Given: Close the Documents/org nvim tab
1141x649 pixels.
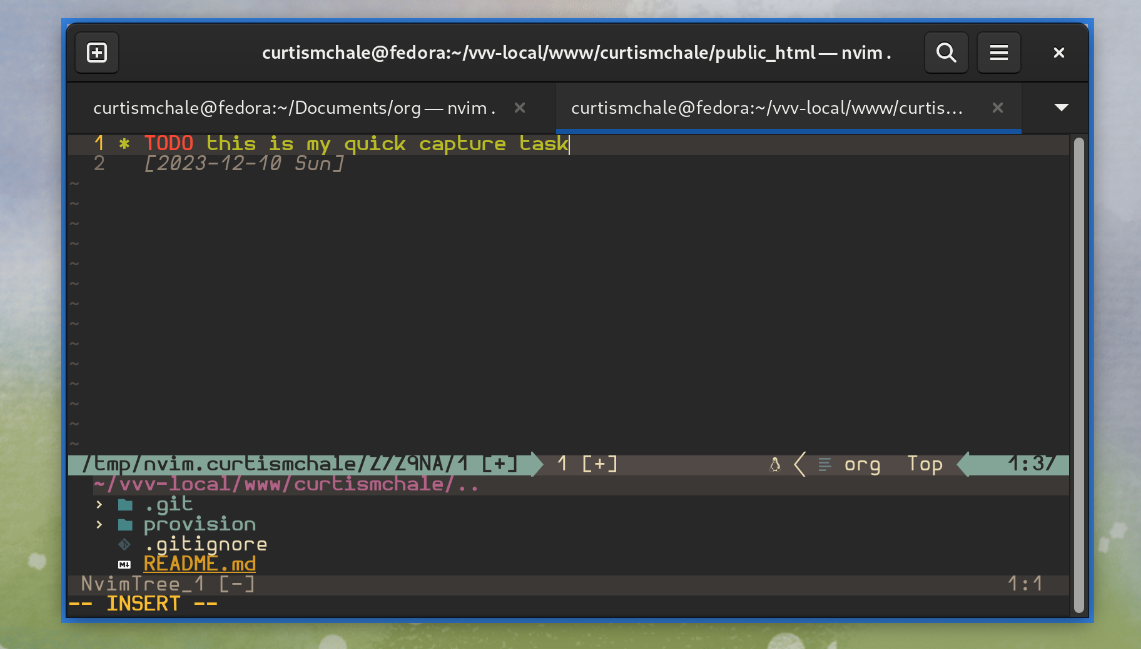Looking at the screenshot, I should [x=519, y=108].
